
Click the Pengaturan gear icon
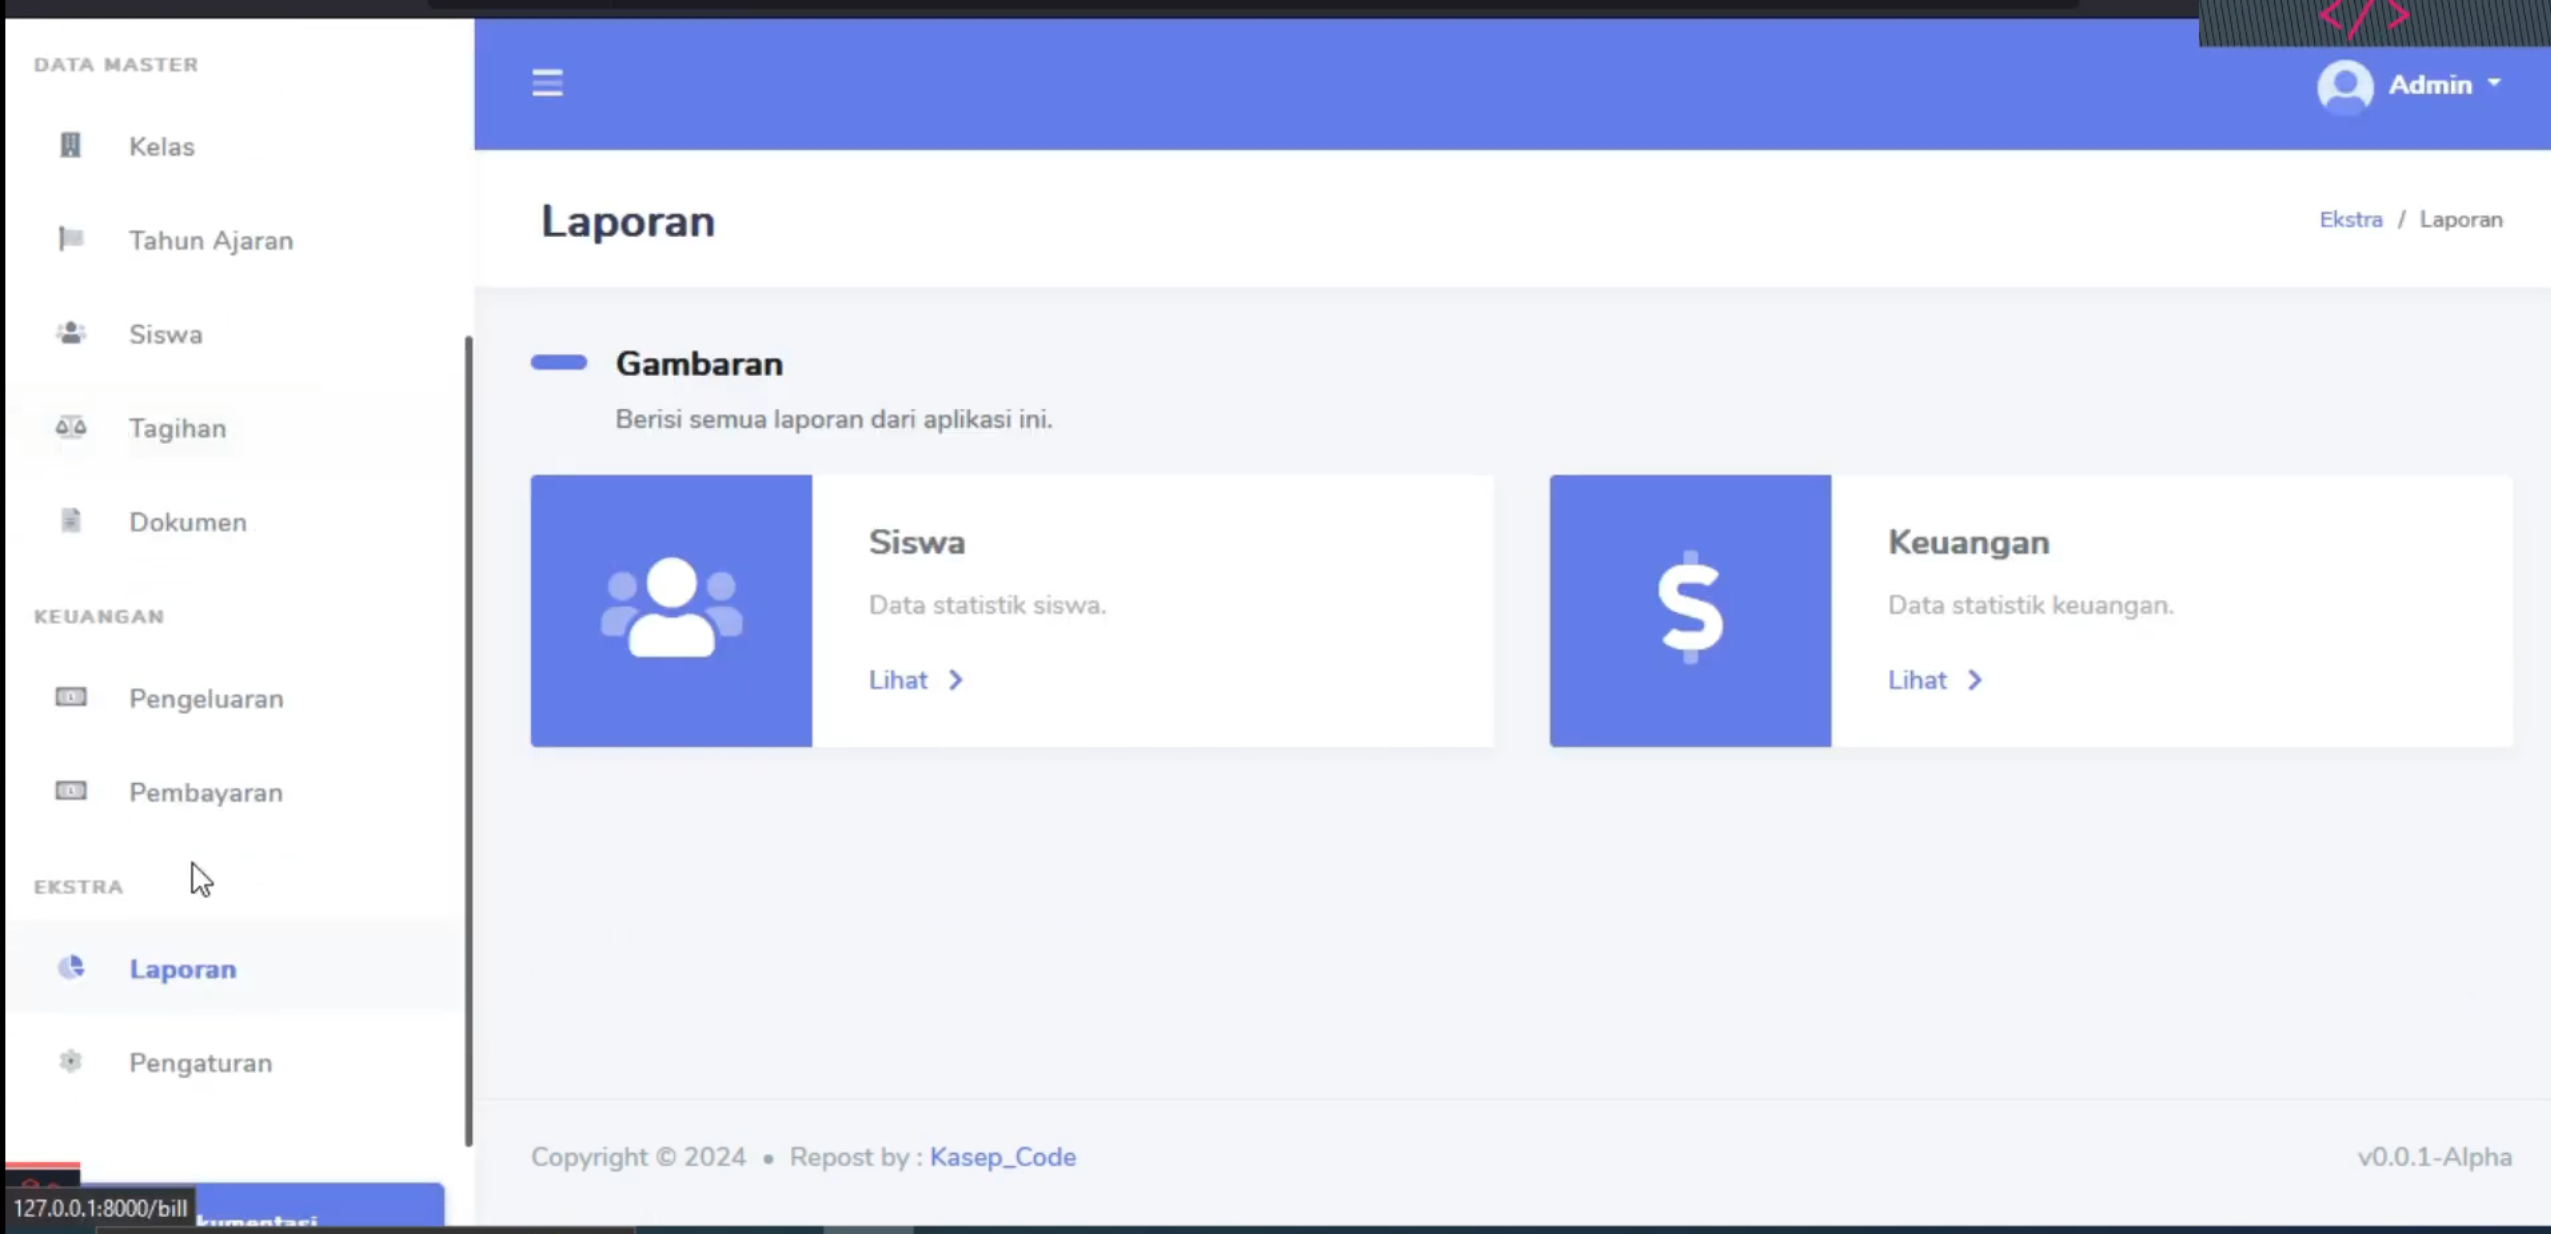coord(70,1061)
